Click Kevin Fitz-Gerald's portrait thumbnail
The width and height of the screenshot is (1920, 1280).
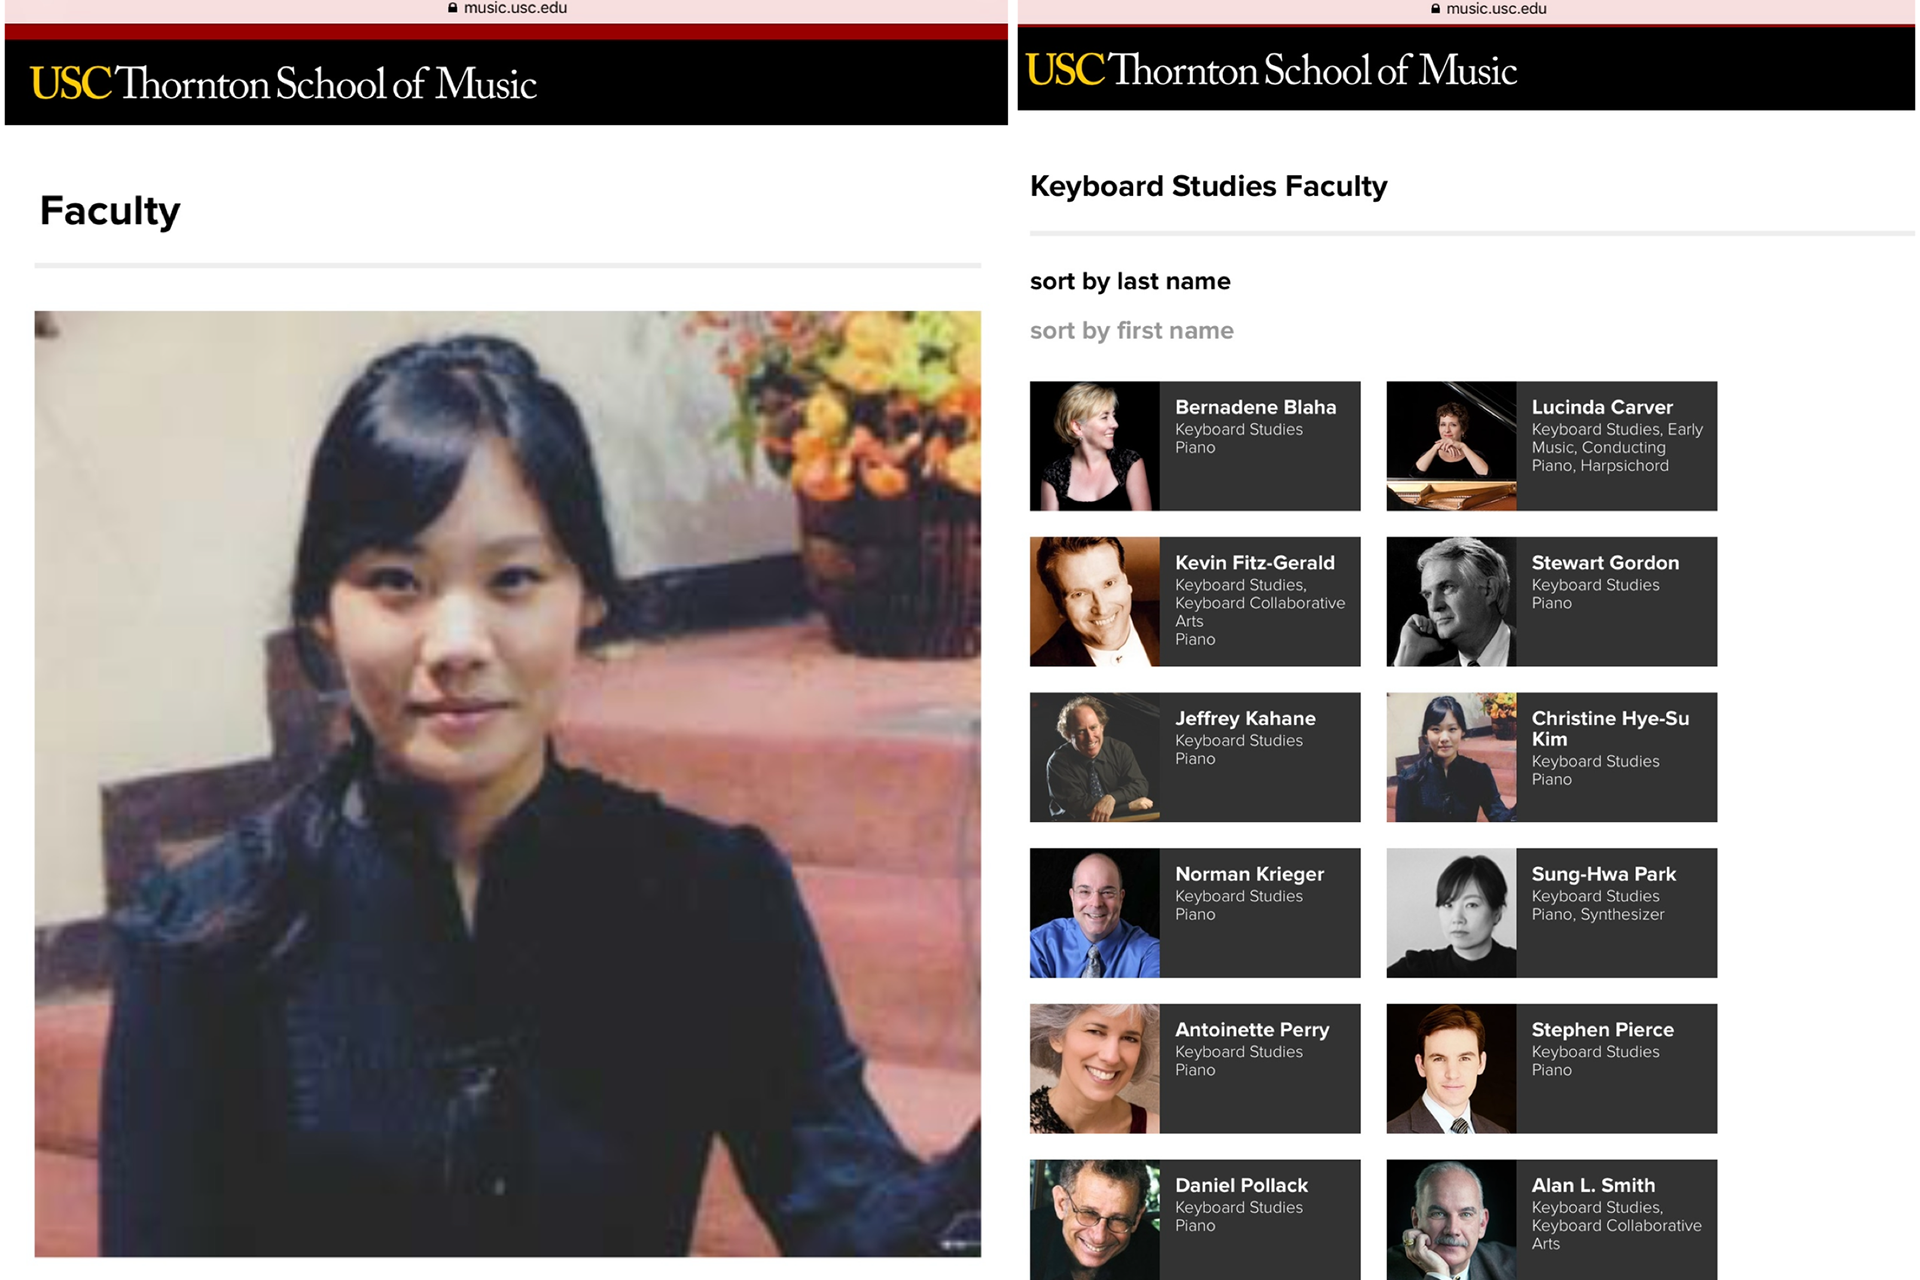click(1095, 602)
